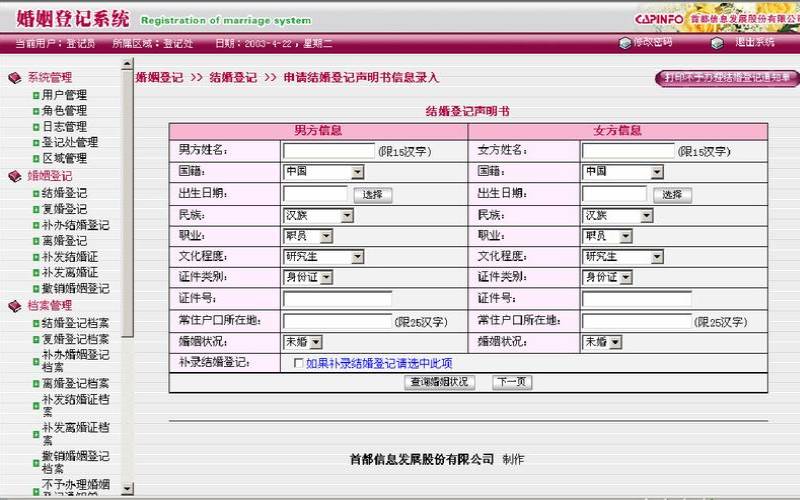The image size is (800, 500).
Task: Click the 修改密码 link
Action: point(653,42)
